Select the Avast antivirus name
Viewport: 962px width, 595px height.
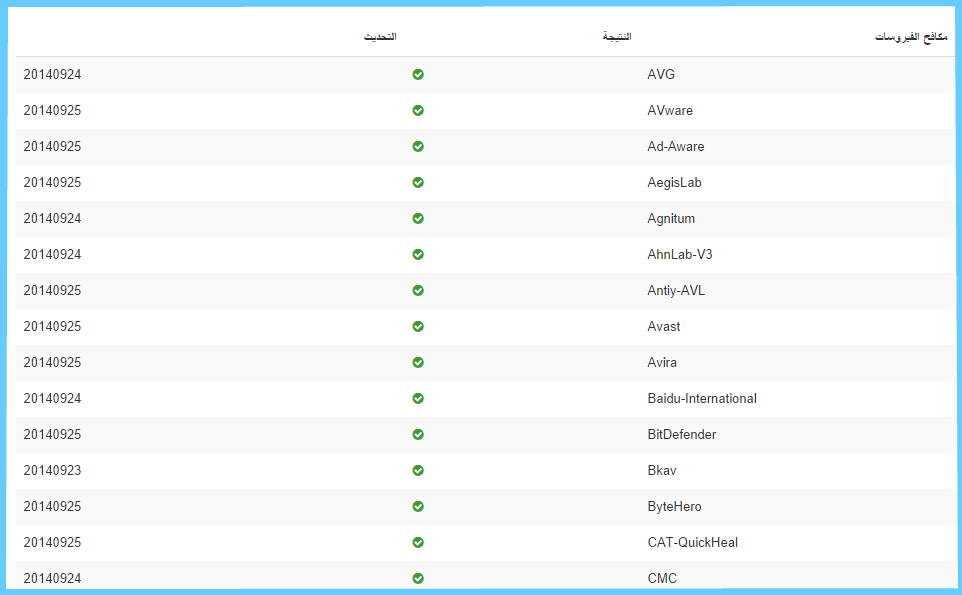[664, 326]
